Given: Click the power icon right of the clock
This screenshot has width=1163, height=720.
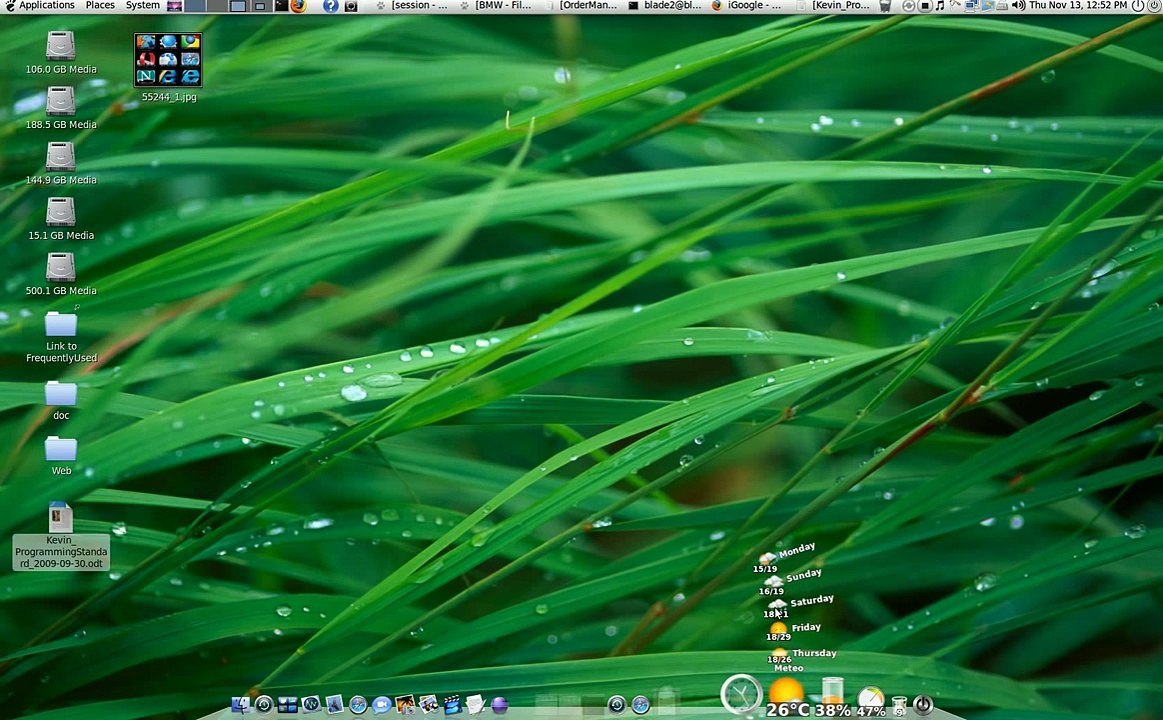Looking at the screenshot, I should (1138, 6).
